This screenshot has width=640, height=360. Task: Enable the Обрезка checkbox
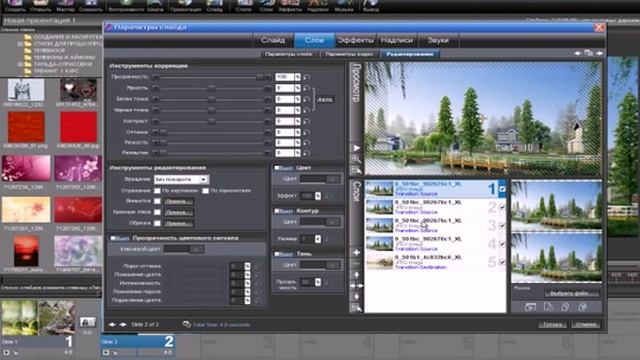coord(157,223)
